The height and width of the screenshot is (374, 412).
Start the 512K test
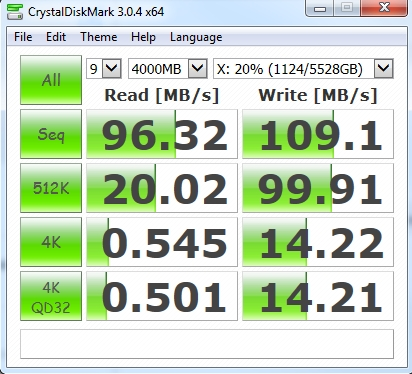point(51,188)
